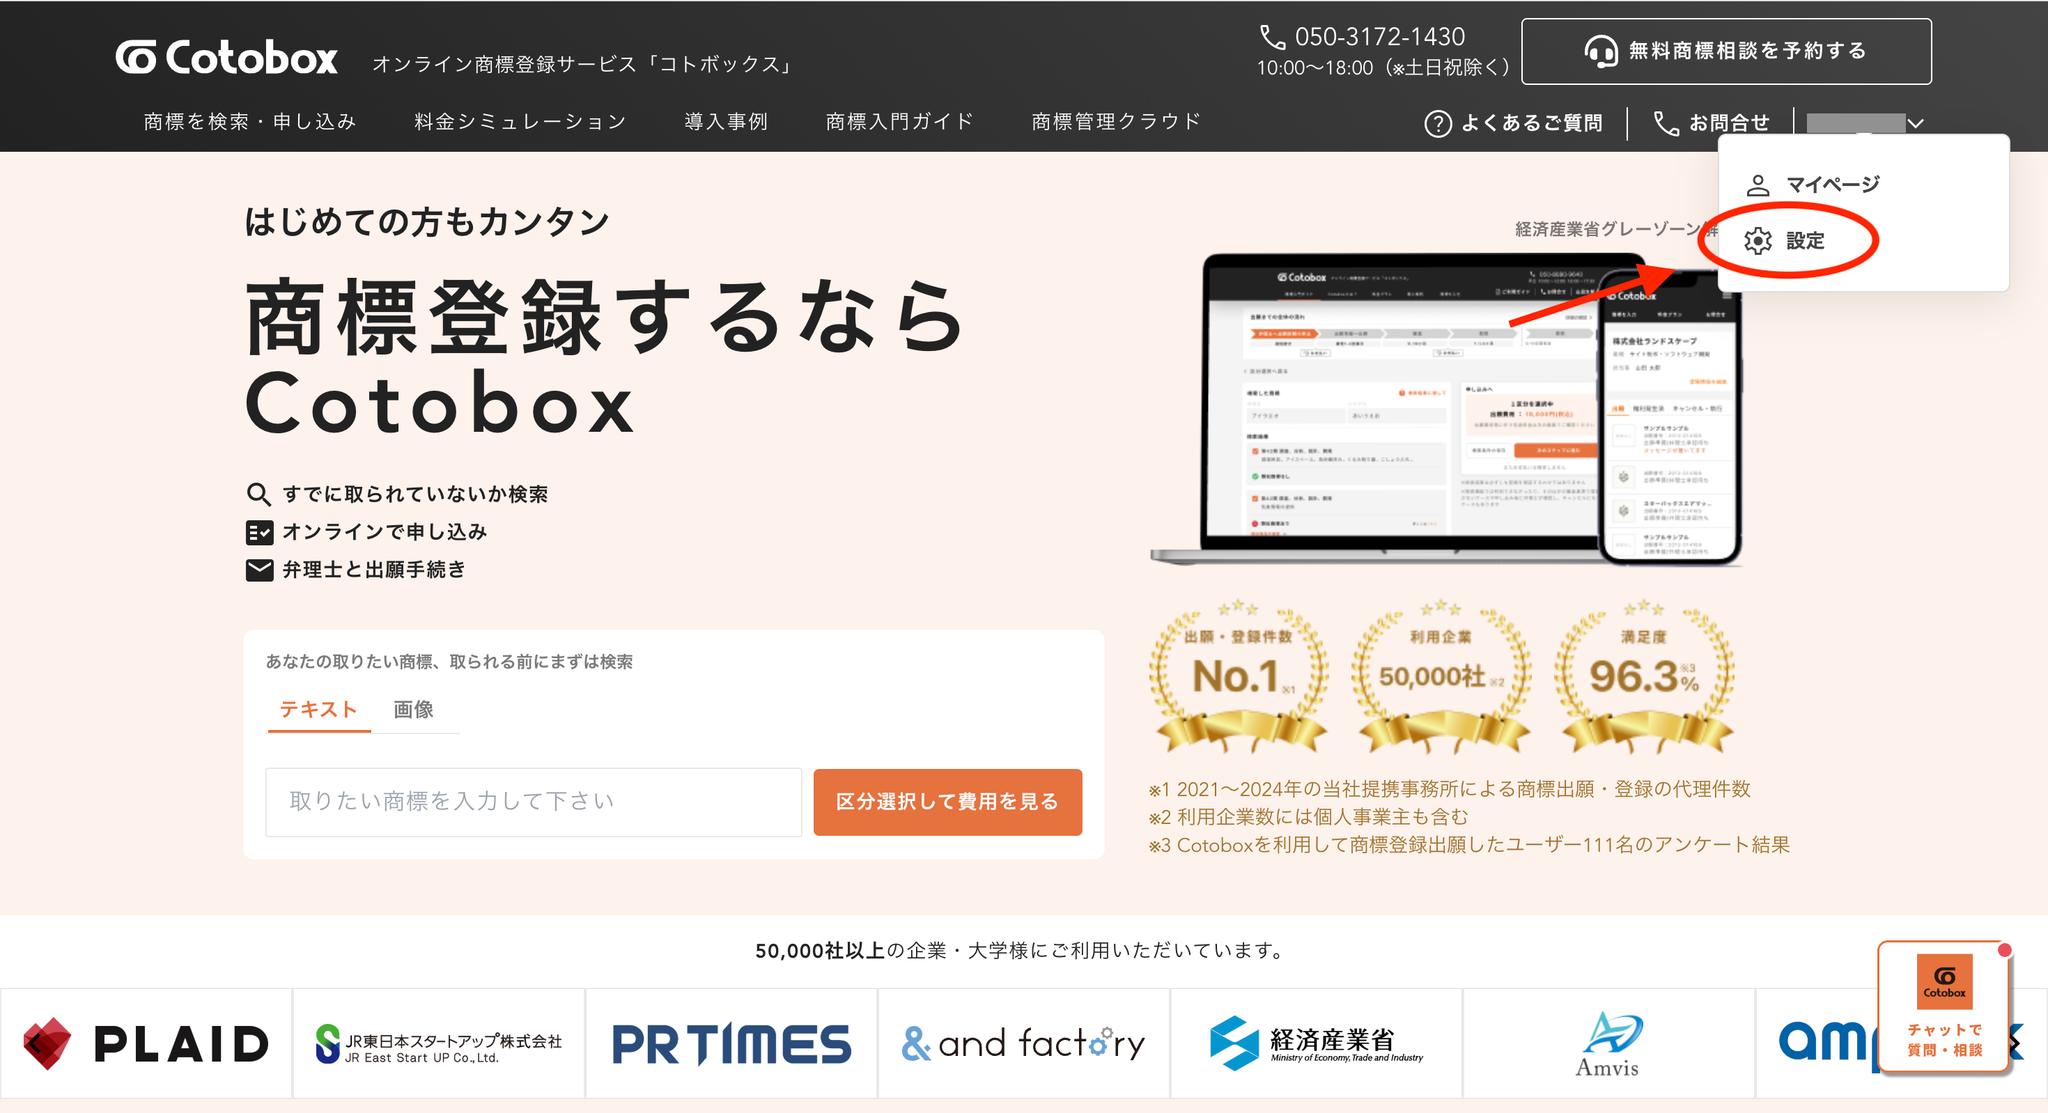Open 商標管理クラウド navigation link
2048x1113 pixels.
click(x=1116, y=122)
